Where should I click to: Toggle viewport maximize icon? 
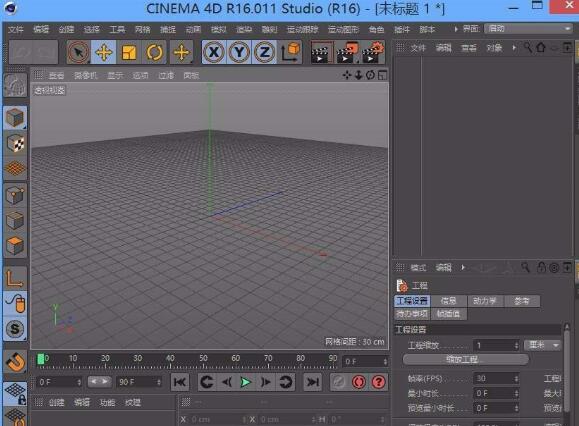[x=383, y=75]
